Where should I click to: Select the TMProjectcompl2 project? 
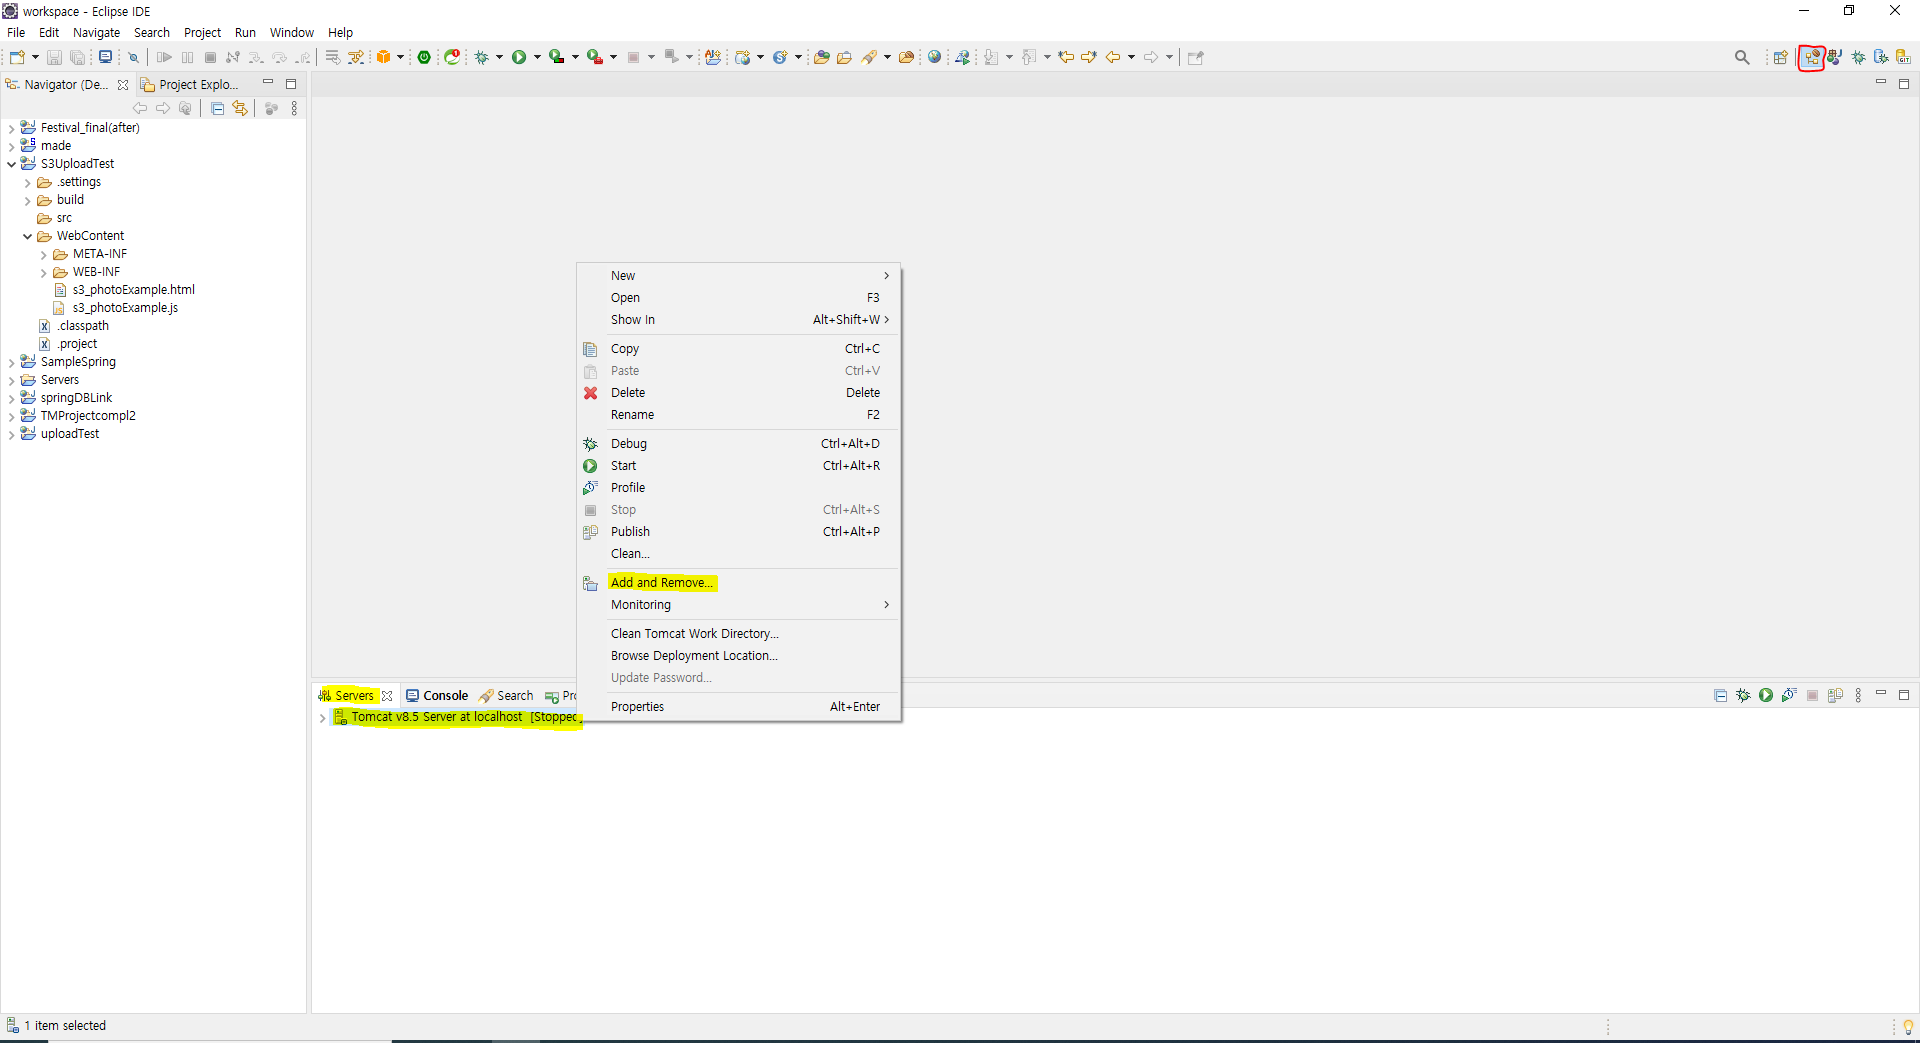click(x=78, y=416)
